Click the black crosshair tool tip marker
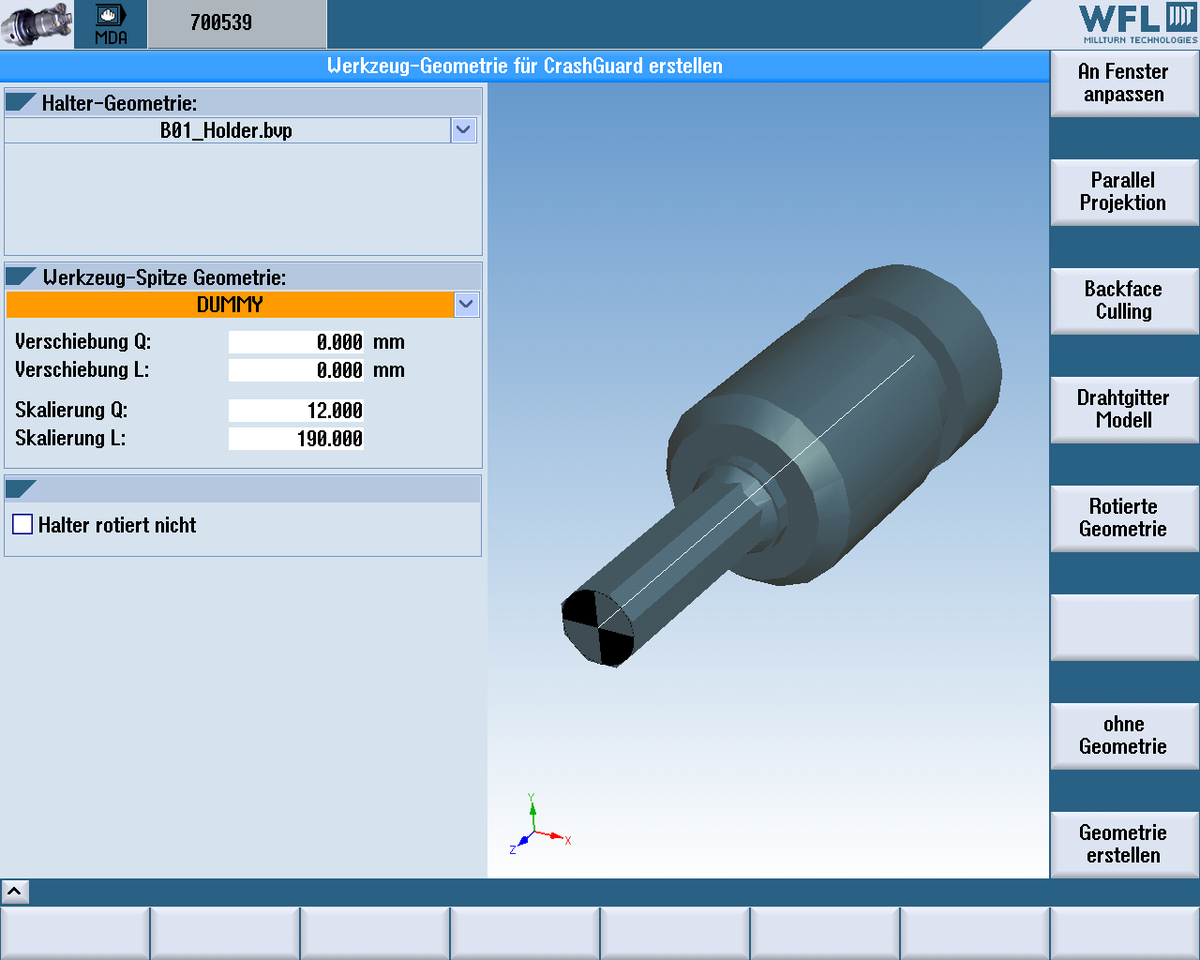Screen dimensions: 1200x960 pyautogui.click(x=598, y=627)
